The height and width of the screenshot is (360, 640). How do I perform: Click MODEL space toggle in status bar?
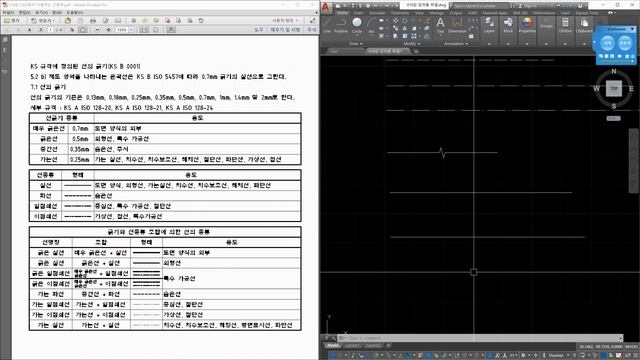(x=631, y=347)
